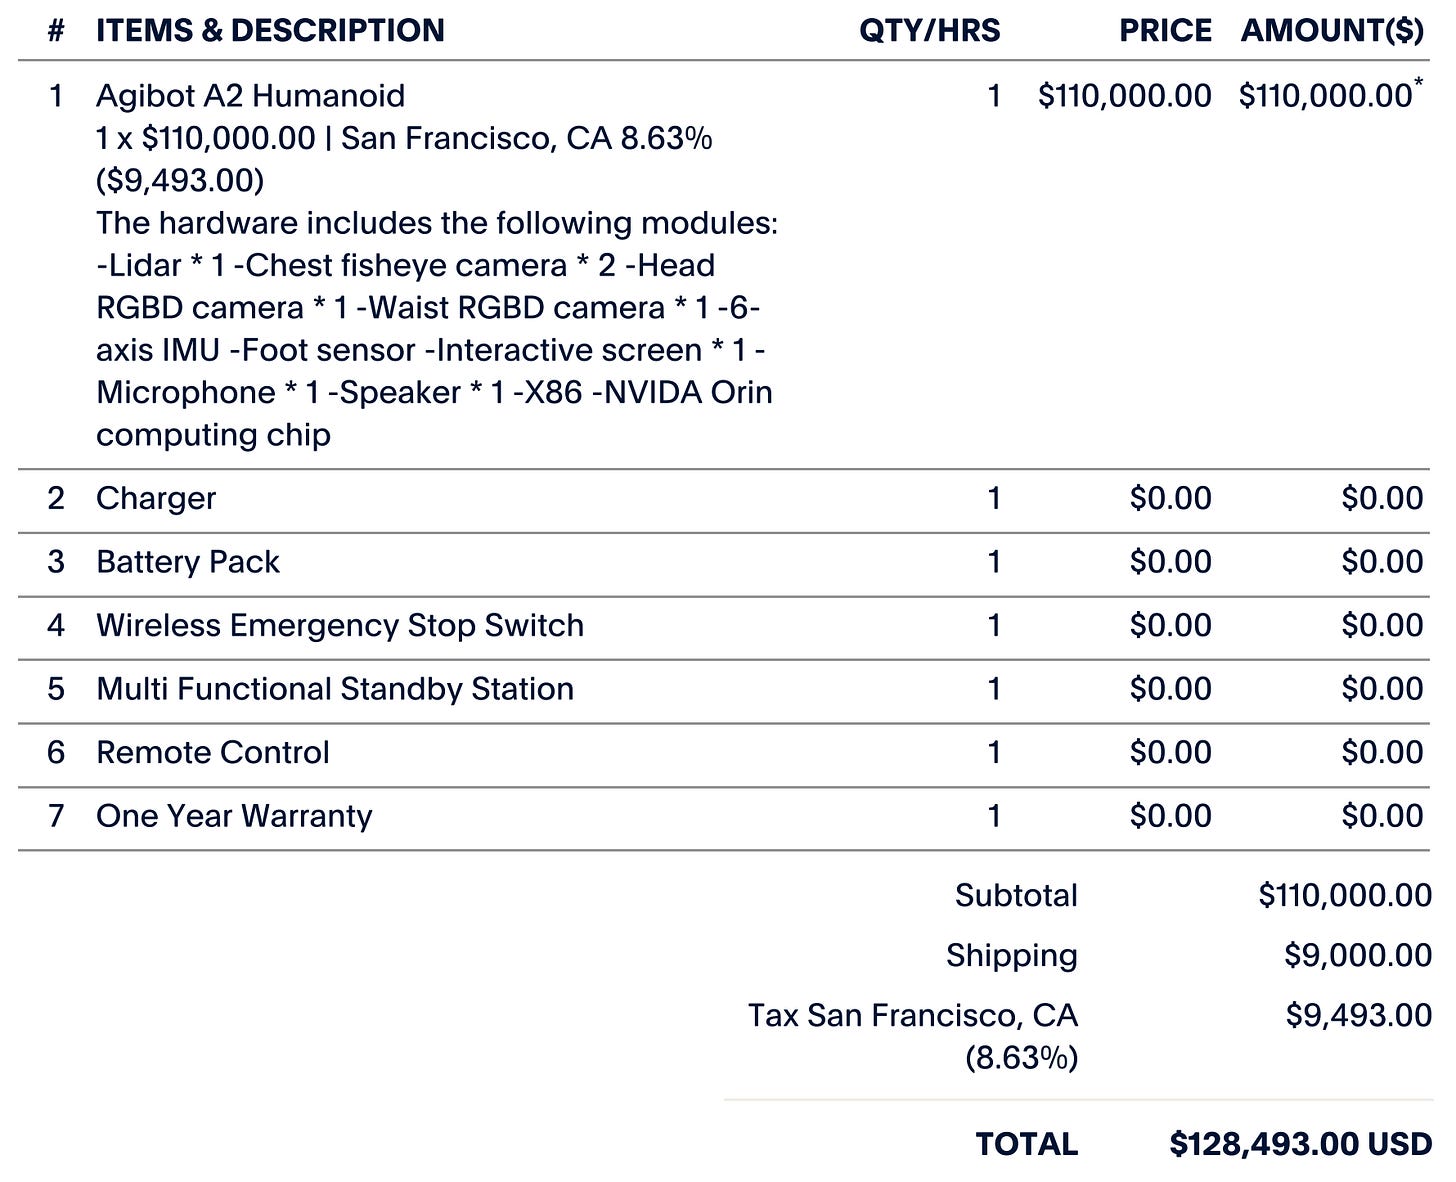Screen dimensions: 1456x1182
Task: Click the QTY/HRS column header
Action: coord(929,30)
